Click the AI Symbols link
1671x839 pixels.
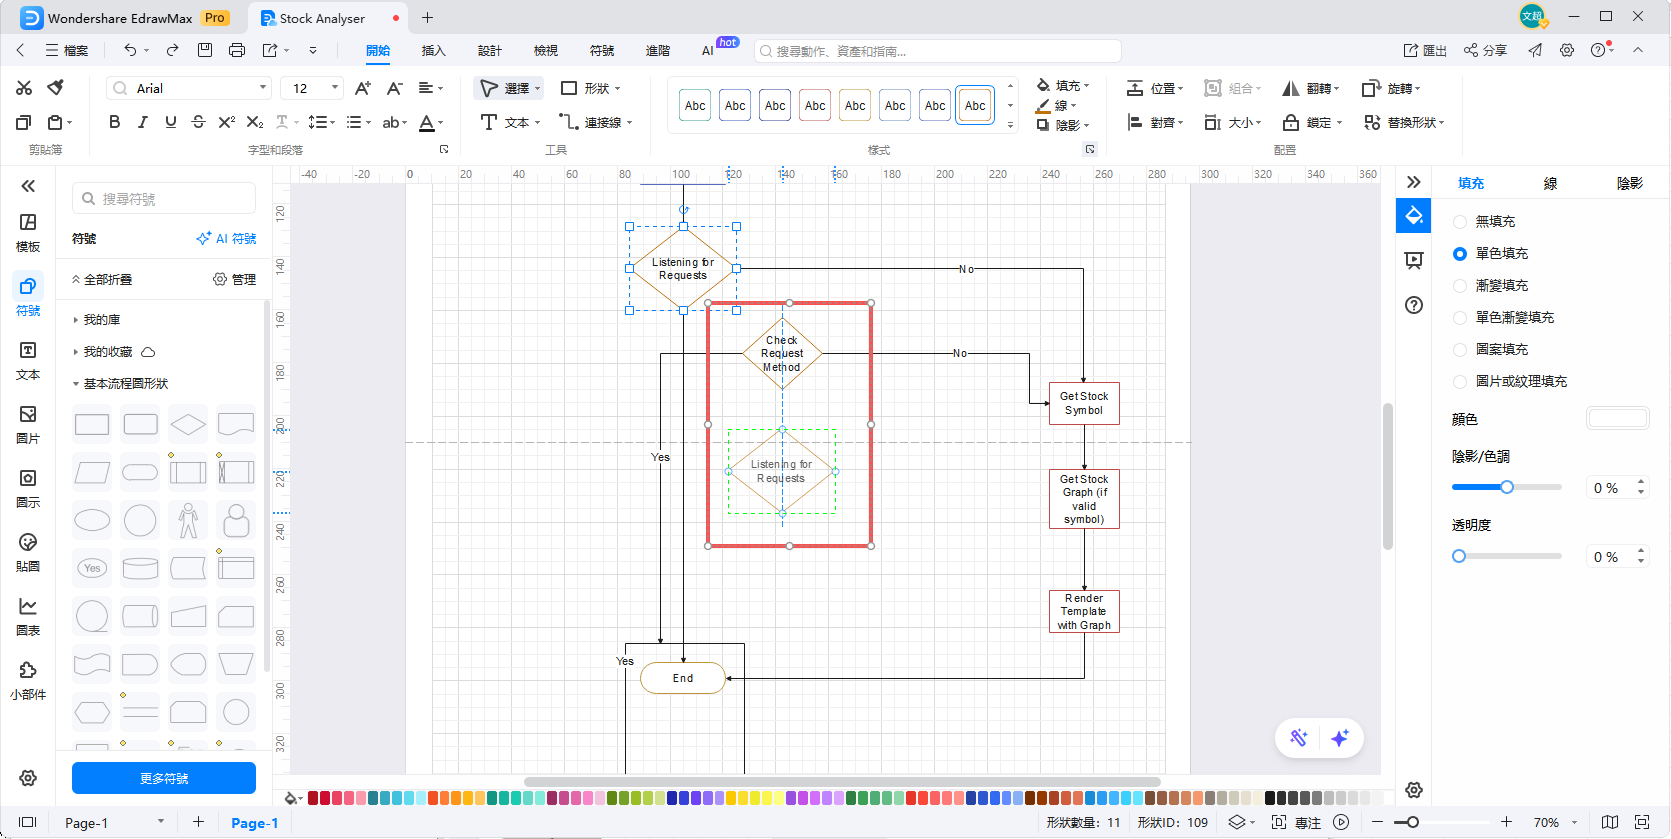point(227,239)
